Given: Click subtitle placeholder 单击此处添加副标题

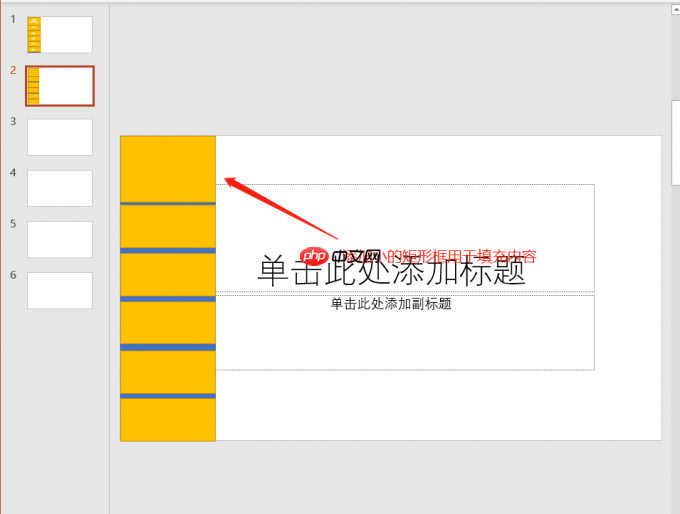Looking at the screenshot, I should [405, 333].
